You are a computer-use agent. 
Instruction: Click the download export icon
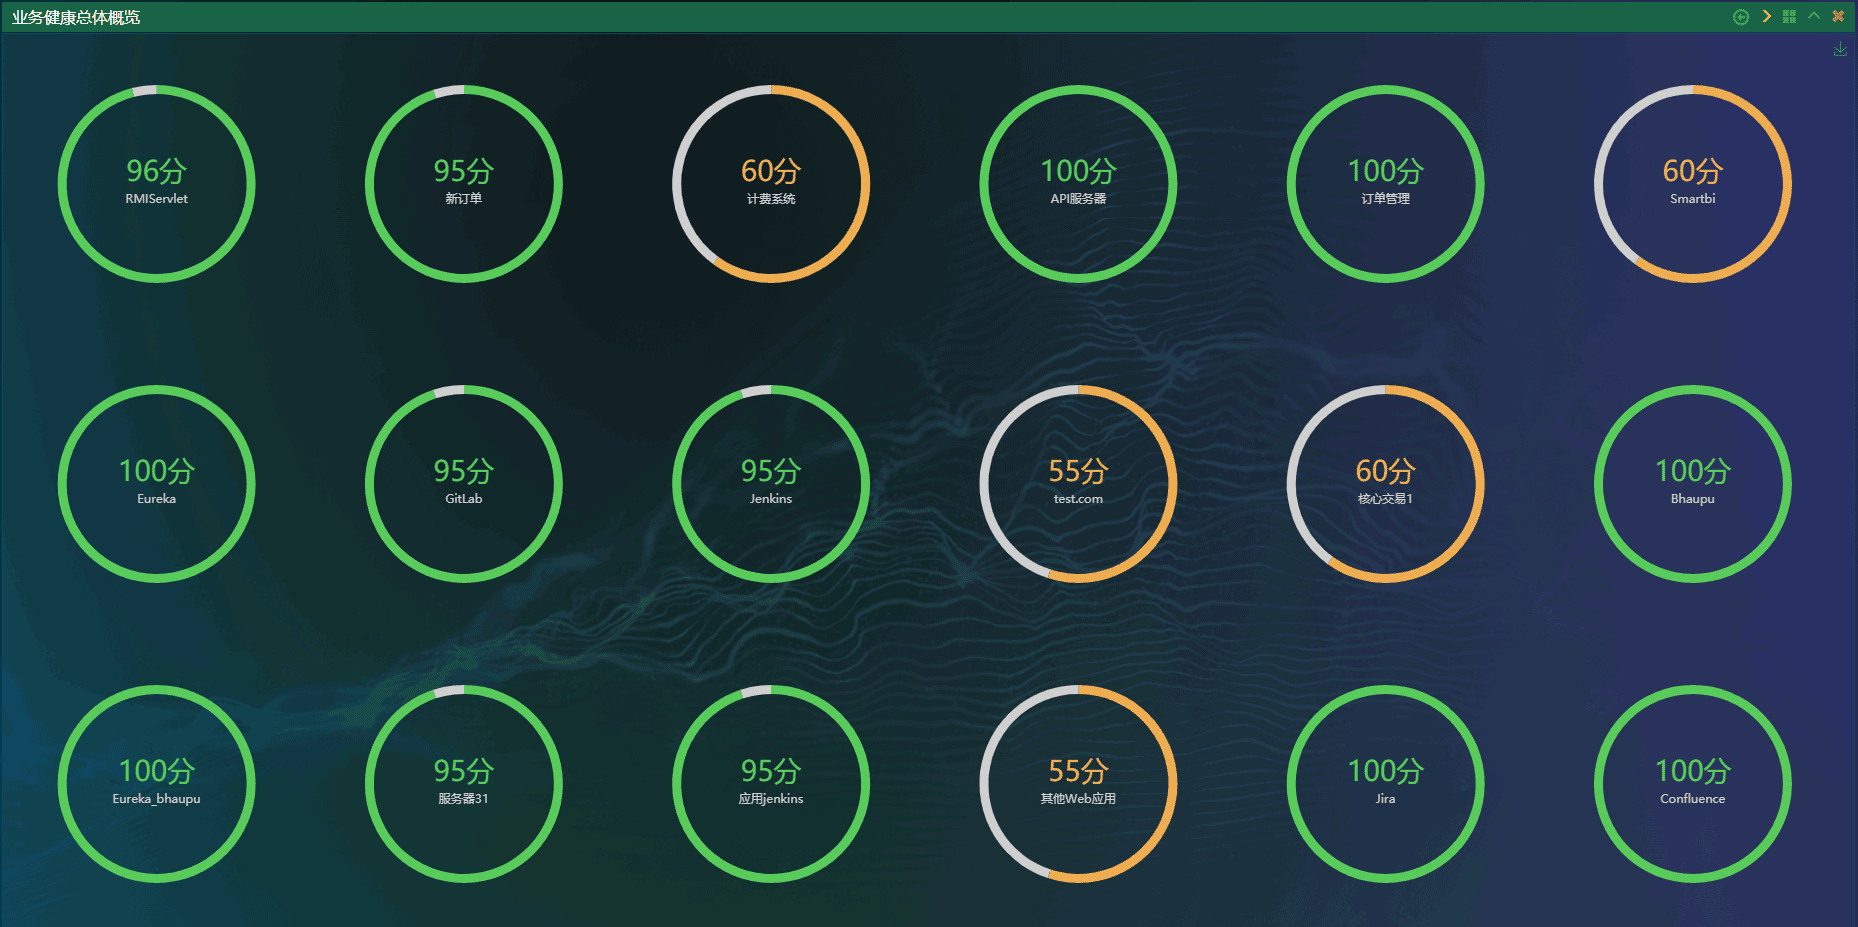[1840, 49]
